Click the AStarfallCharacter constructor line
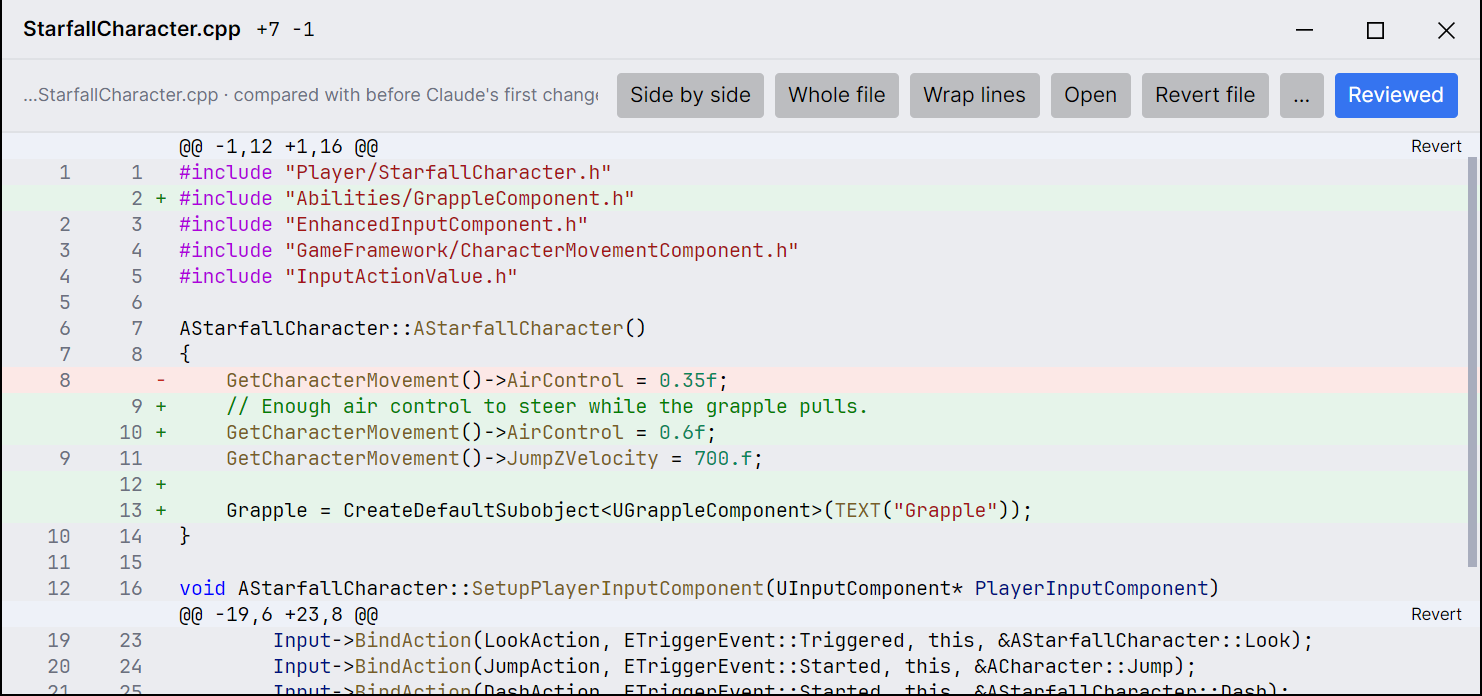 (x=734, y=328)
